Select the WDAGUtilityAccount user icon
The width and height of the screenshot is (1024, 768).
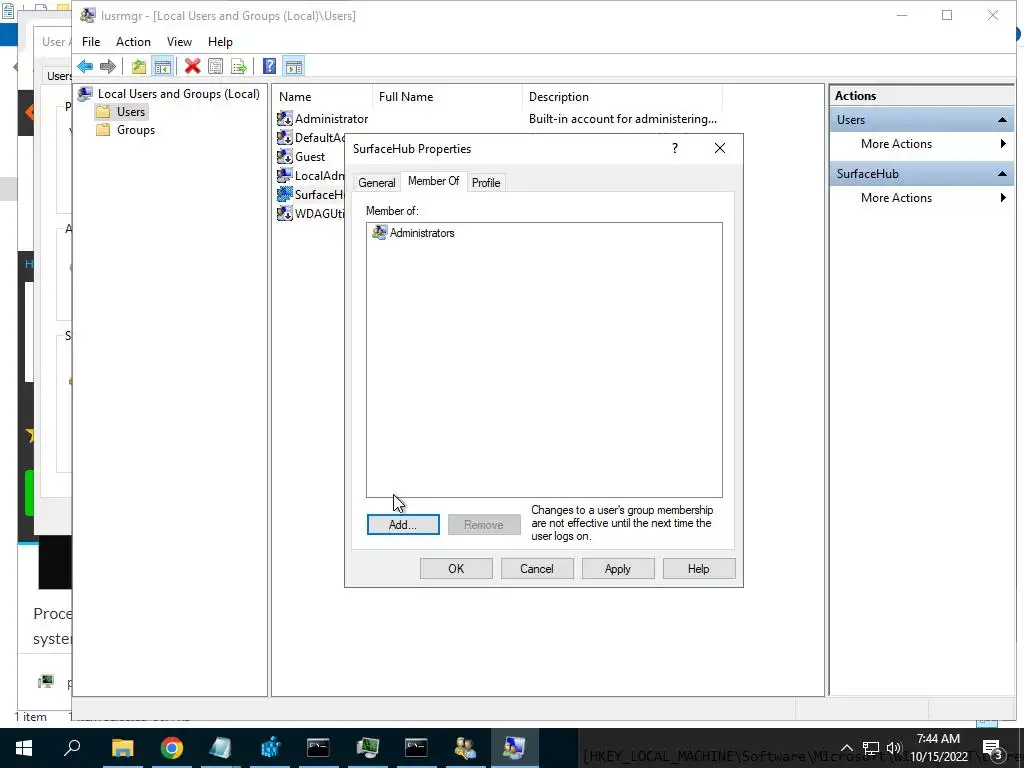285,213
